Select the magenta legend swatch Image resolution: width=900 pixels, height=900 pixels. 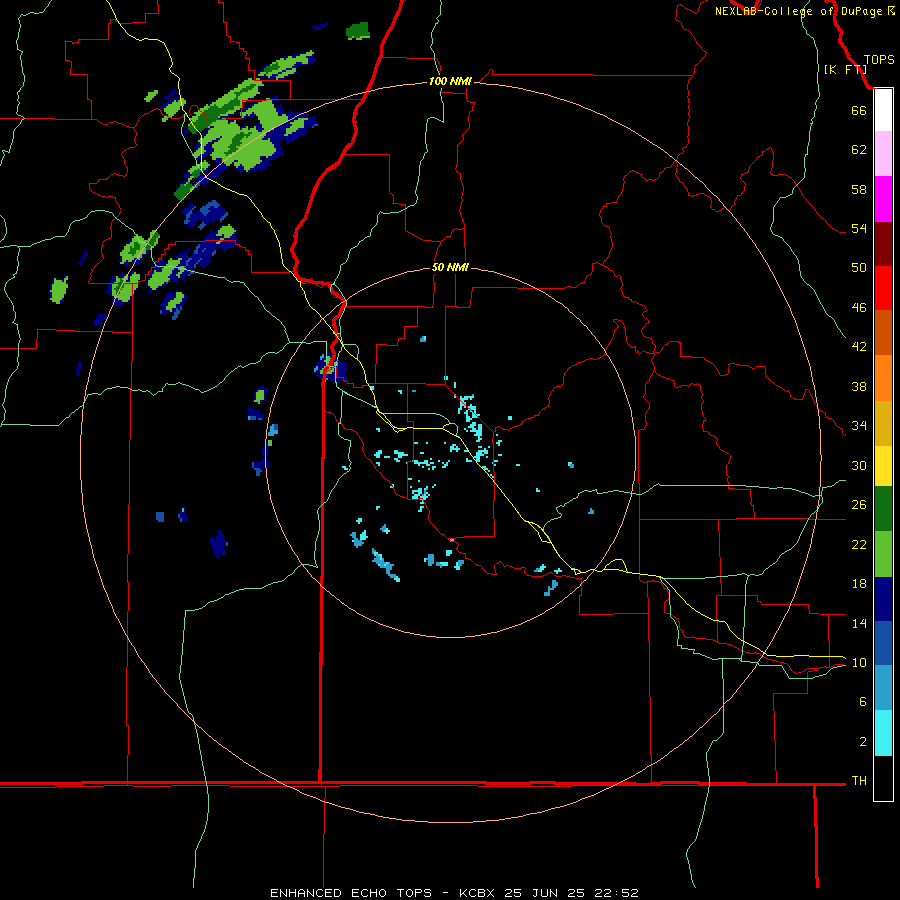pos(883,199)
